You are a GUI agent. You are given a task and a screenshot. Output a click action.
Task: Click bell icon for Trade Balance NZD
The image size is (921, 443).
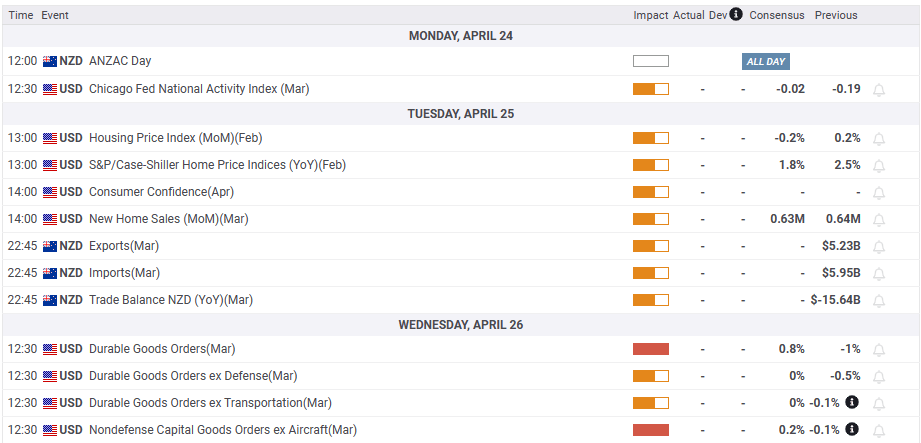point(879,300)
